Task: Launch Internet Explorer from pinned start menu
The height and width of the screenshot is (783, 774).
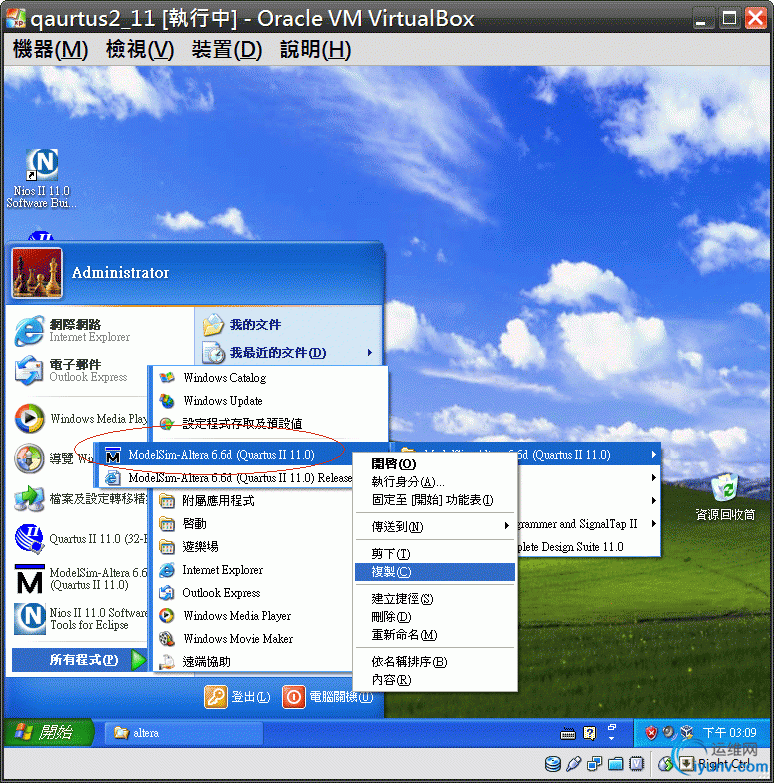Action: click(72, 331)
